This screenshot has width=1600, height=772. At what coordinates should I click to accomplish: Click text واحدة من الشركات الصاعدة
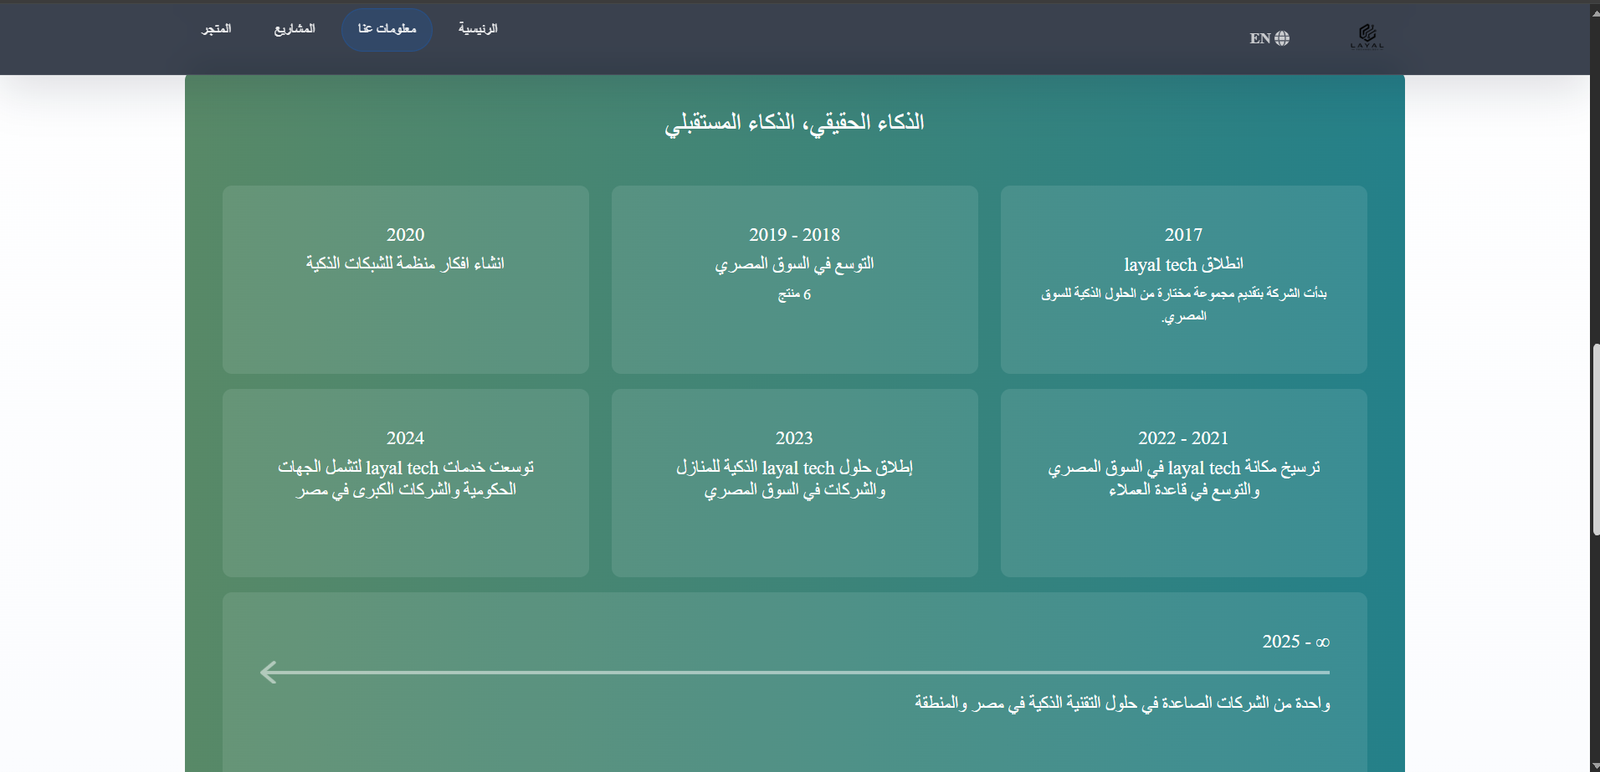[x=1122, y=703]
